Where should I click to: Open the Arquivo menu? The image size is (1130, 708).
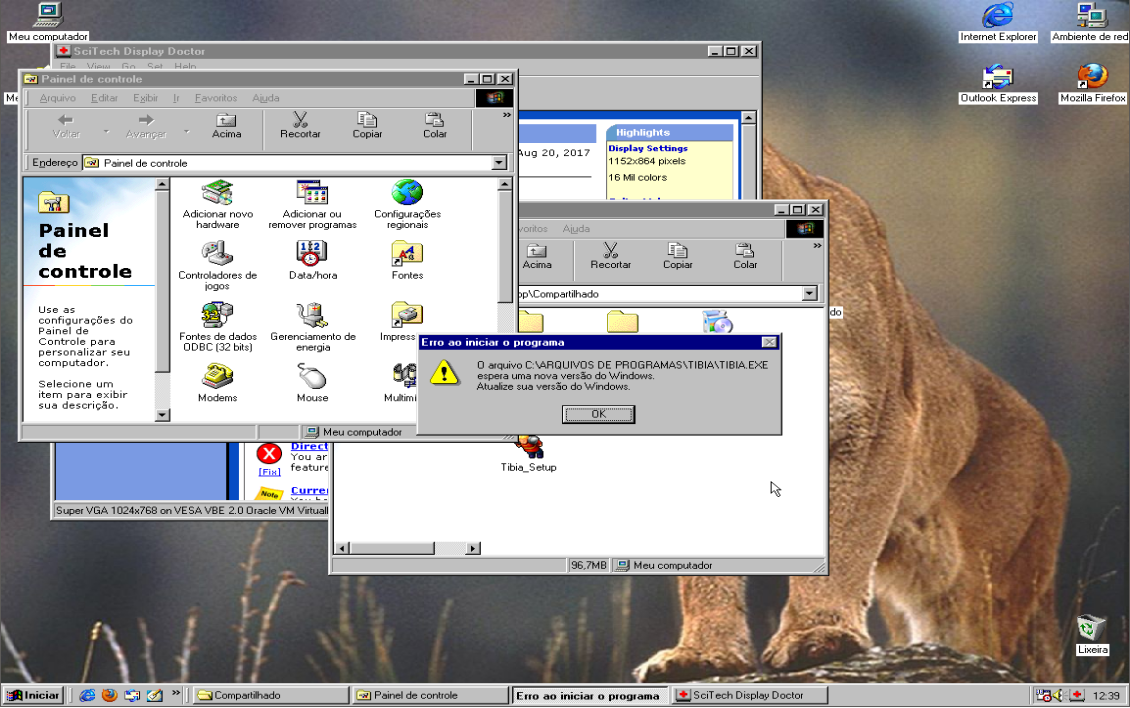[x=58, y=98]
